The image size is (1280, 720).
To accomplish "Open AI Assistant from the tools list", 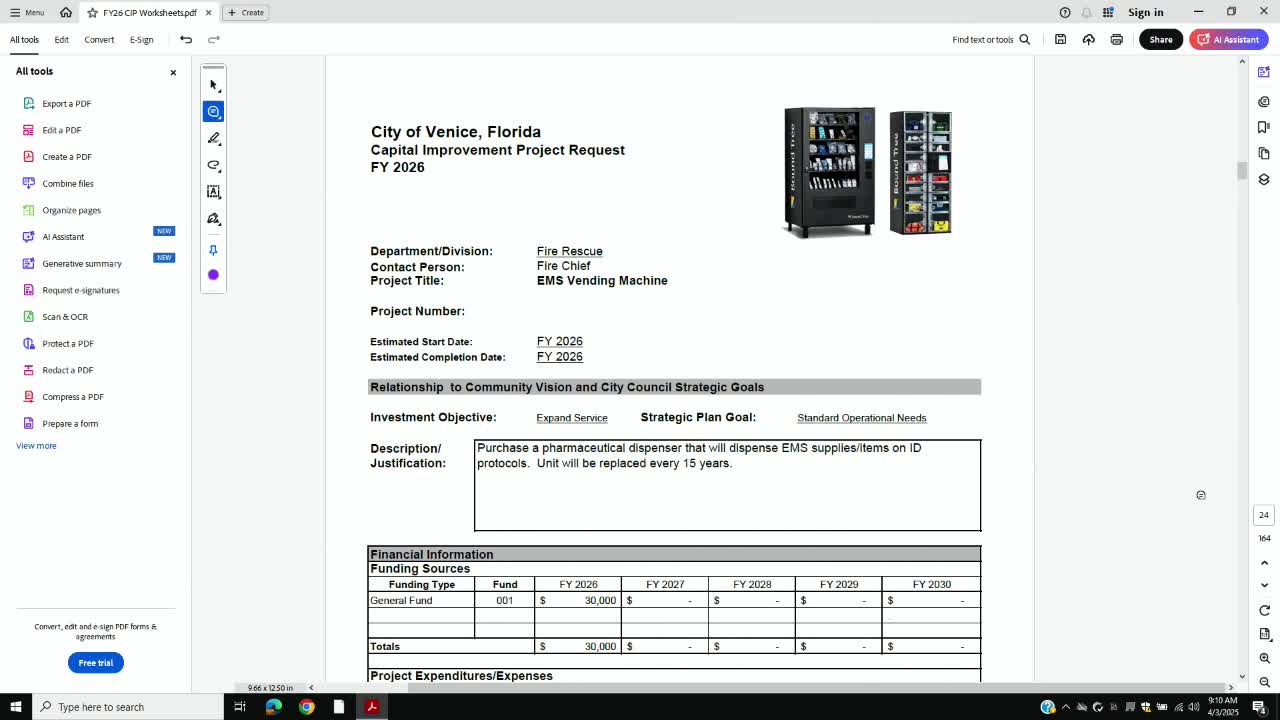I will point(63,237).
